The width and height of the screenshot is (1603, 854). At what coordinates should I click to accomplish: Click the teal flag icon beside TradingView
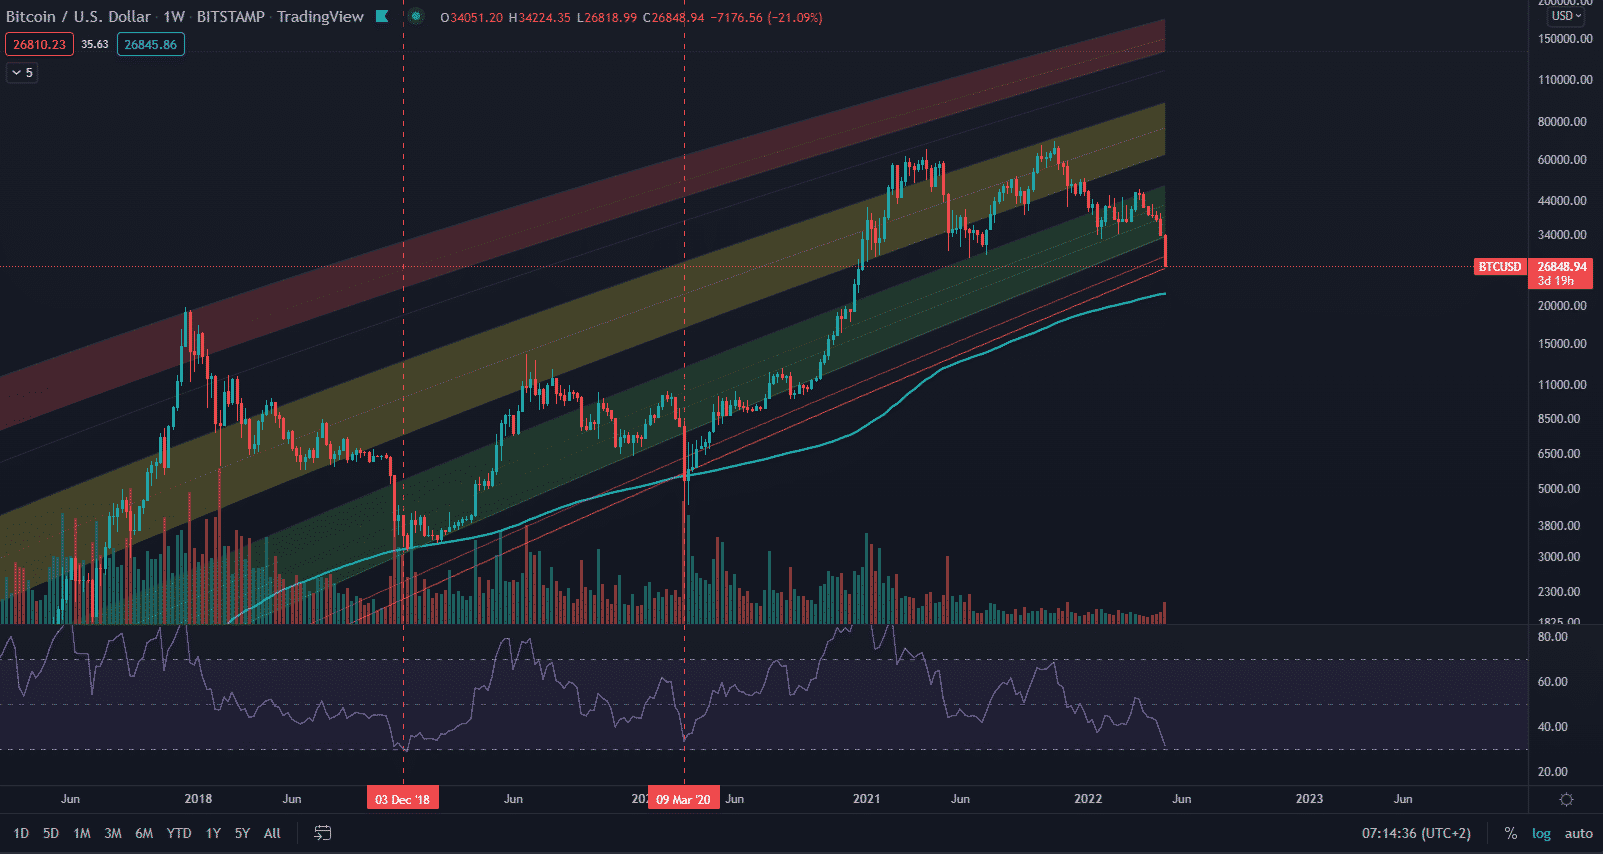(382, 16)
